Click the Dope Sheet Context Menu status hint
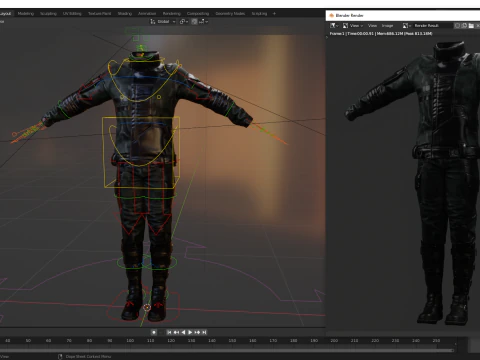The image size is (480, 360). [88, 357]
